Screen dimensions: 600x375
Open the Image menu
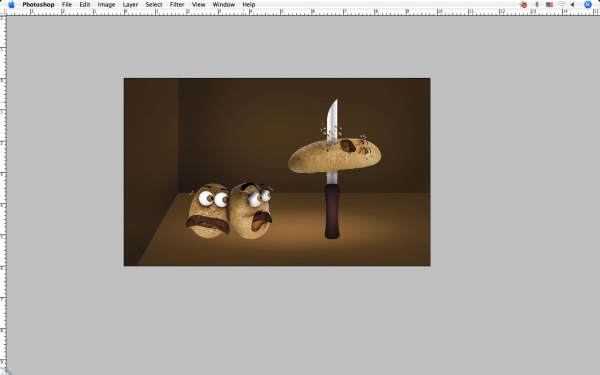(106, 5)
